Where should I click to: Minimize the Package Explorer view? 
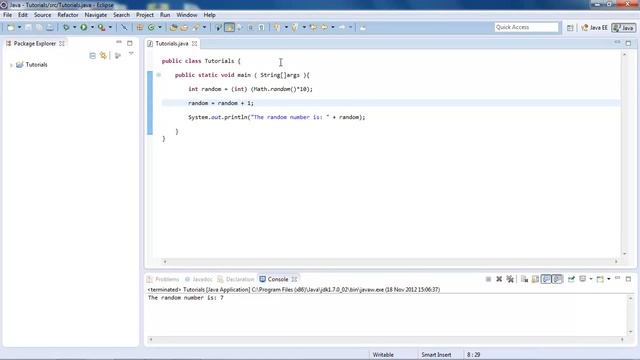point(119,42)
